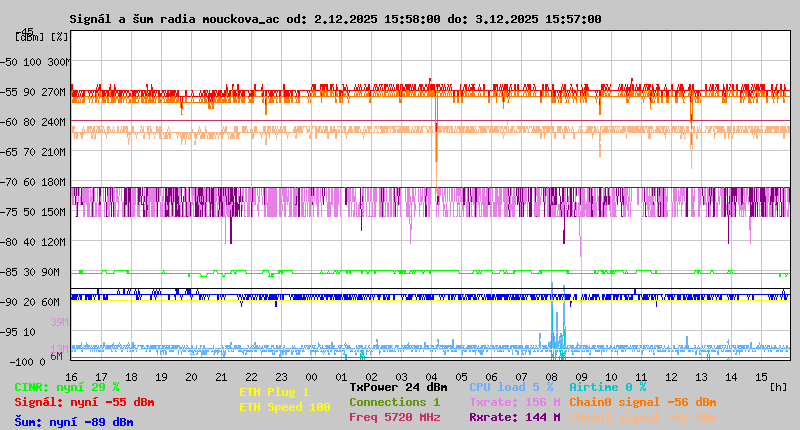Click the '-80 40 120M' y-axis label
Screen dimensions: 800x430
pyautogui.click(x=33, y=242)
